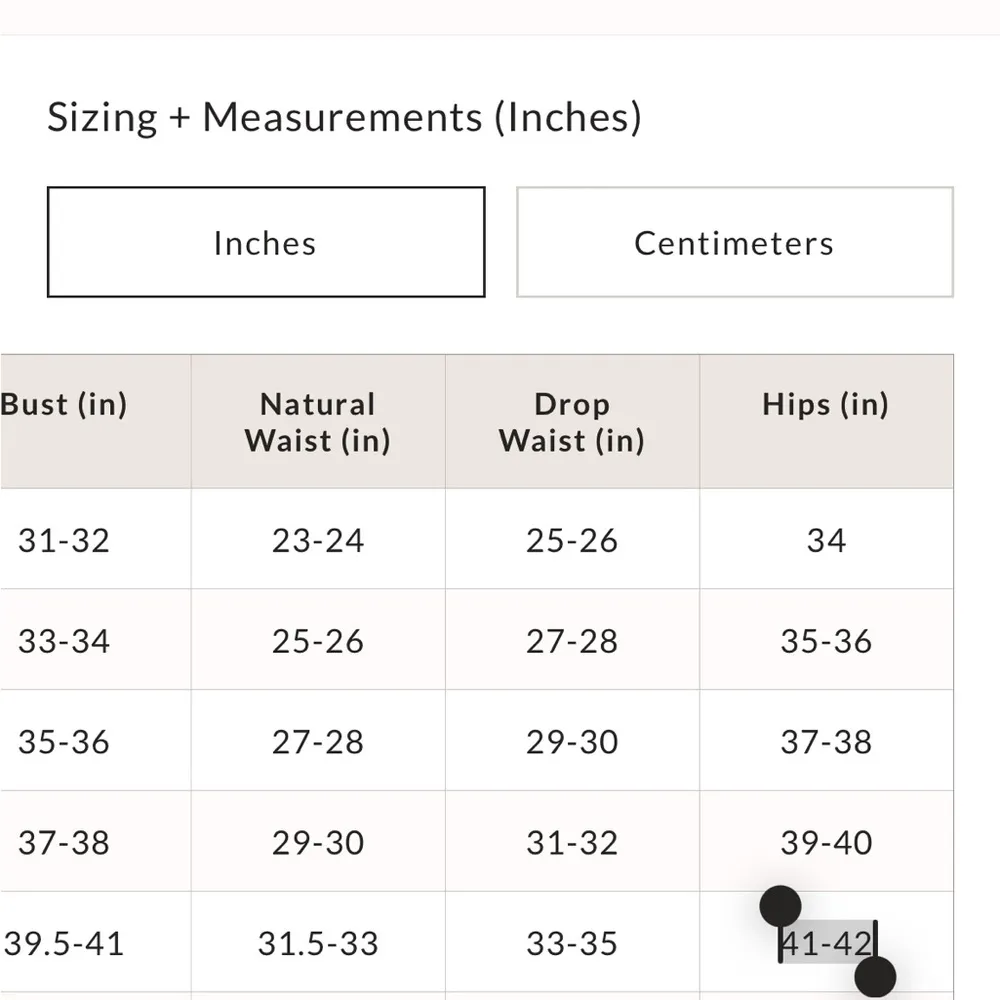The width and height of the screenshot is (1000, 1000).
Task: Tap the end text selection handle
Action: 875,976
